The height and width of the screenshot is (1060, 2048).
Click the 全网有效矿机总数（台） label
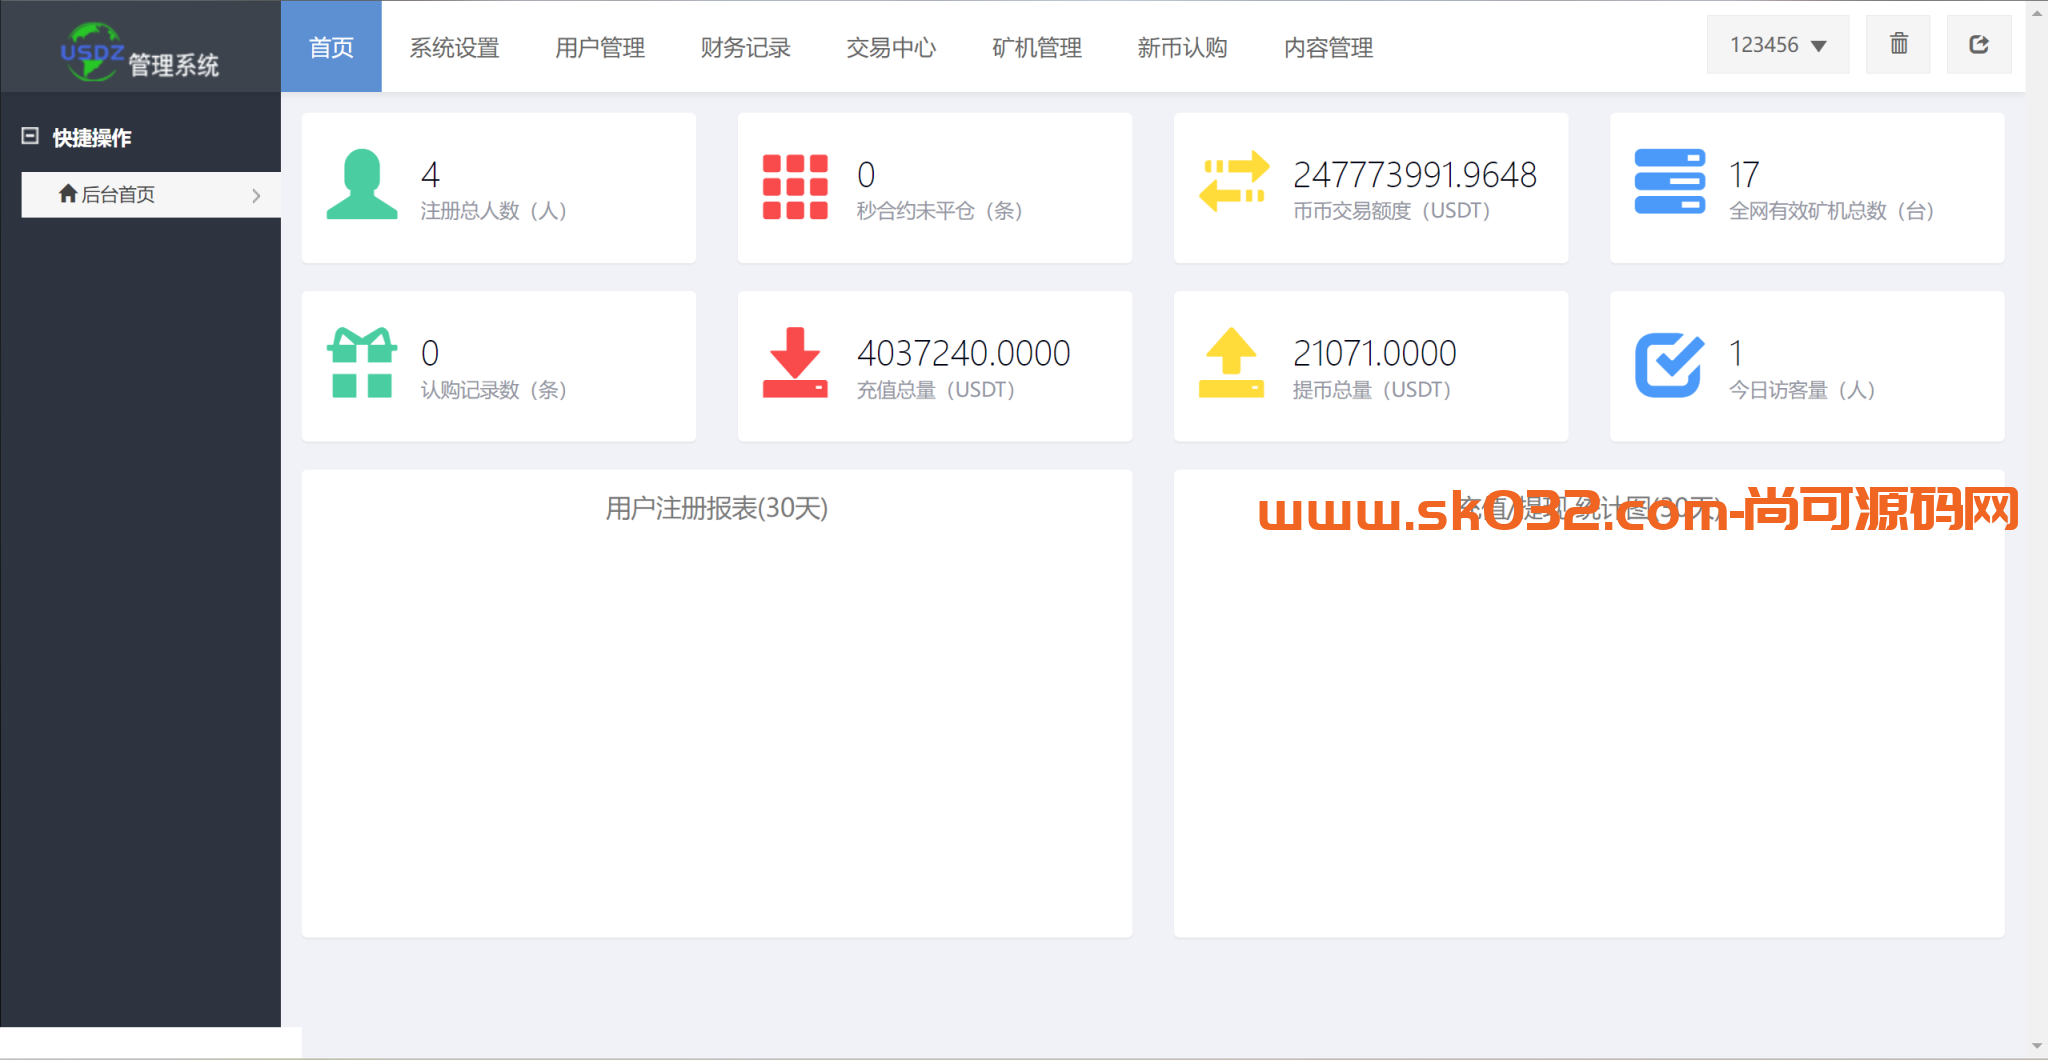pos(1832,211)
